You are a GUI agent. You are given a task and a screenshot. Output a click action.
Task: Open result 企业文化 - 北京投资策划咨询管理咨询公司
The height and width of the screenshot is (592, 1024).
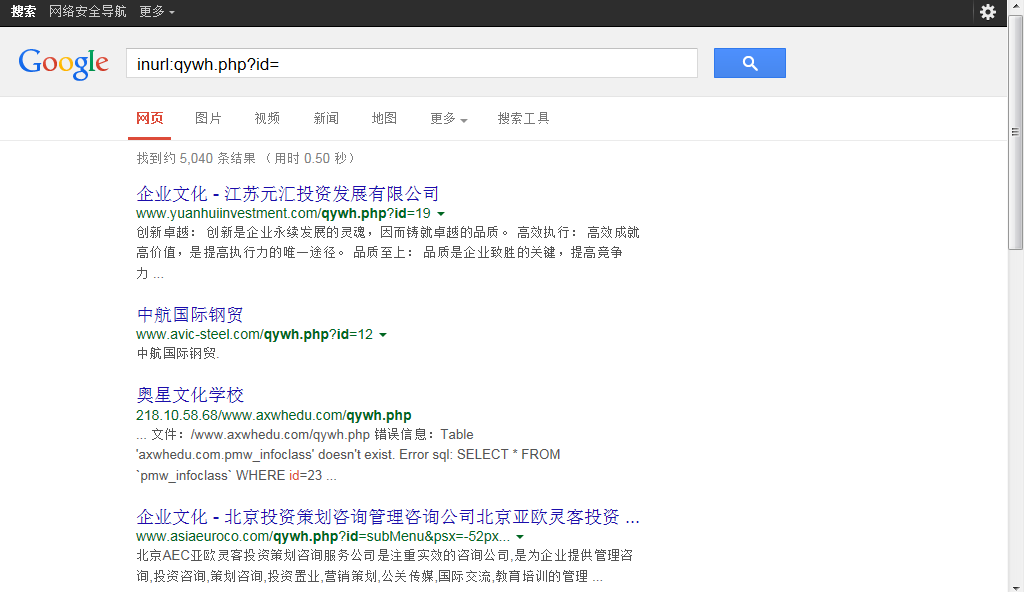(x=388, y=517)
